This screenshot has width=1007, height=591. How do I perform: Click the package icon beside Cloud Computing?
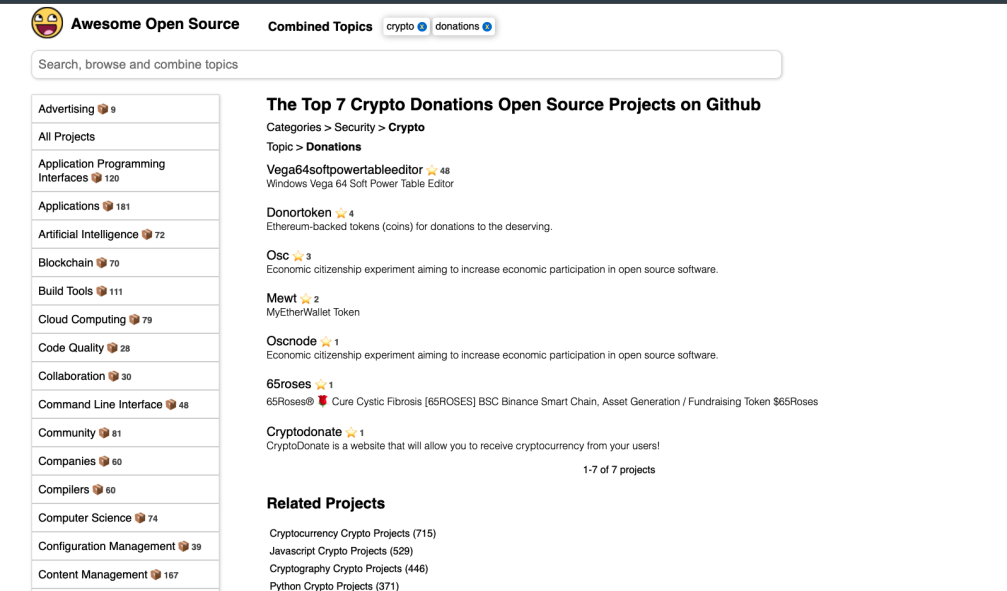(x=134, y=319)
